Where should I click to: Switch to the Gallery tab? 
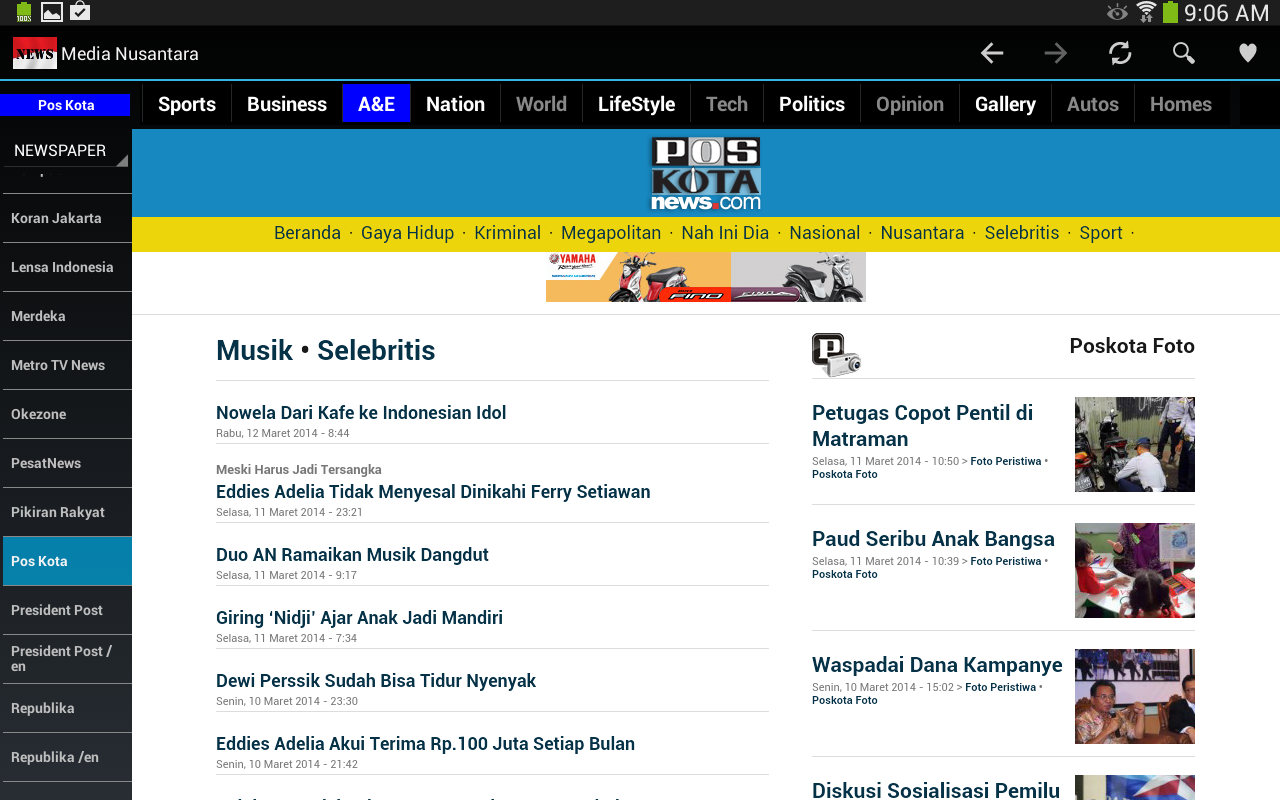pyautogui.click(x=1005, y=104)
